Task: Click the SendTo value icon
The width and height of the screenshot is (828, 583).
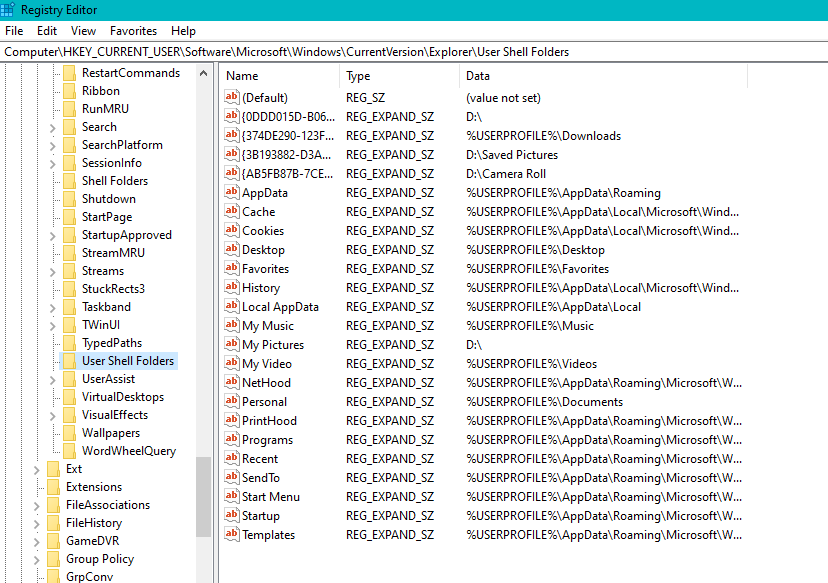Action: (x=231, y=477)
